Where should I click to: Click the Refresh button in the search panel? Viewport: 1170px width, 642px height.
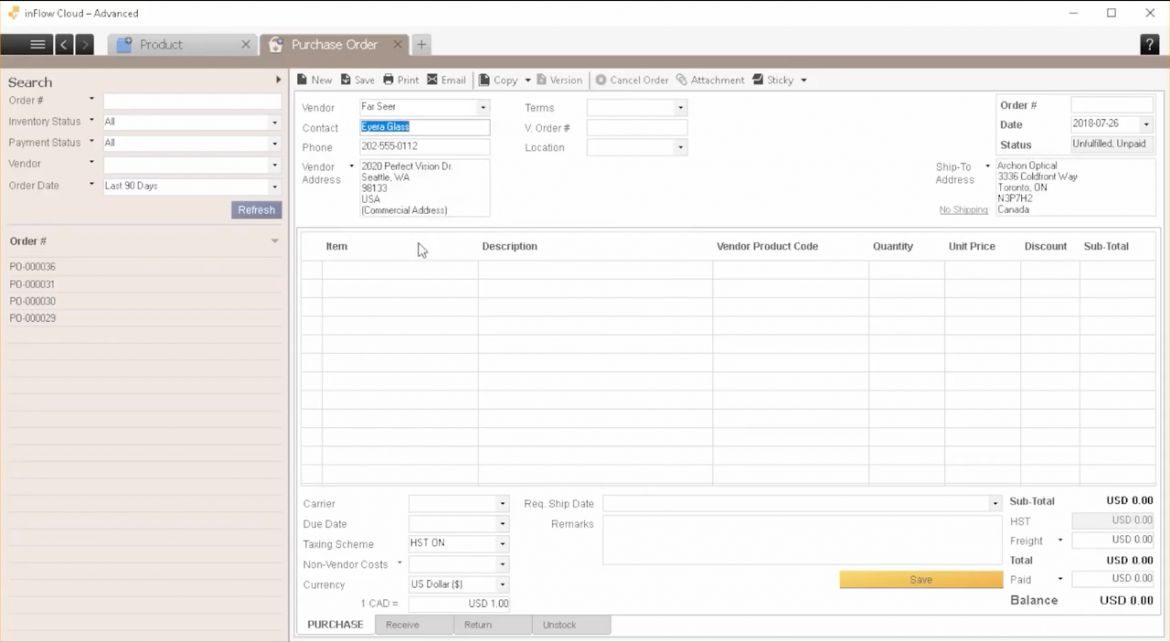[256, 209]
